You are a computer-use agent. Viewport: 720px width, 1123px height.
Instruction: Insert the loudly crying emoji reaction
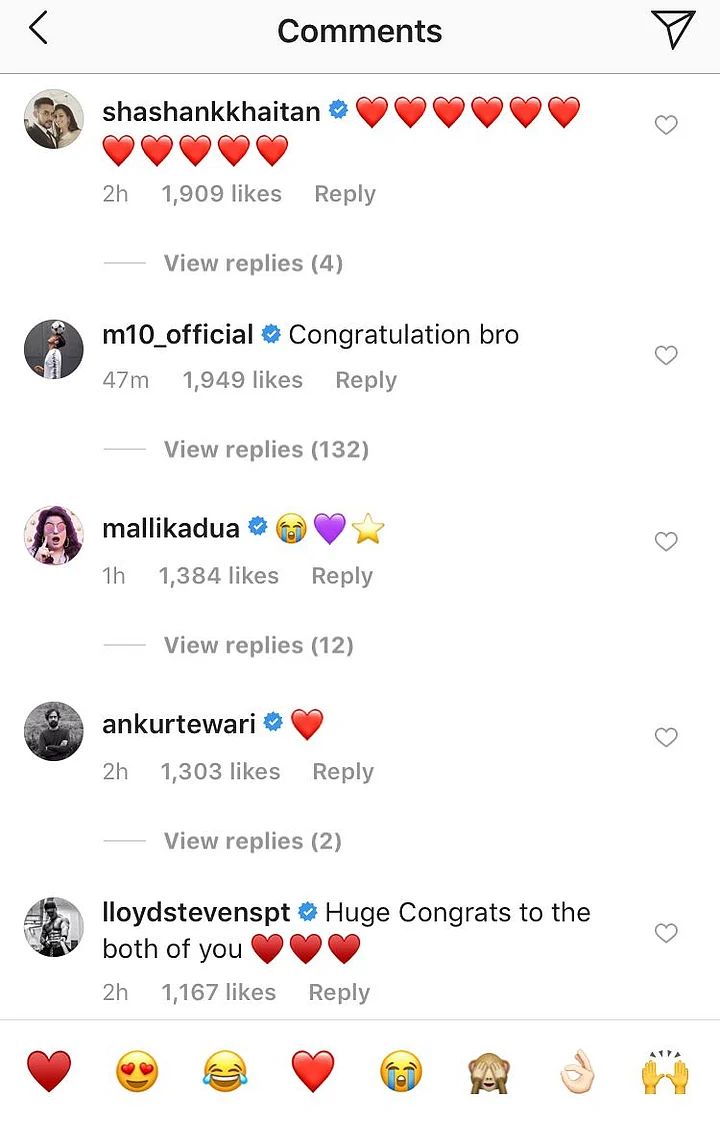pos(401,1072)
